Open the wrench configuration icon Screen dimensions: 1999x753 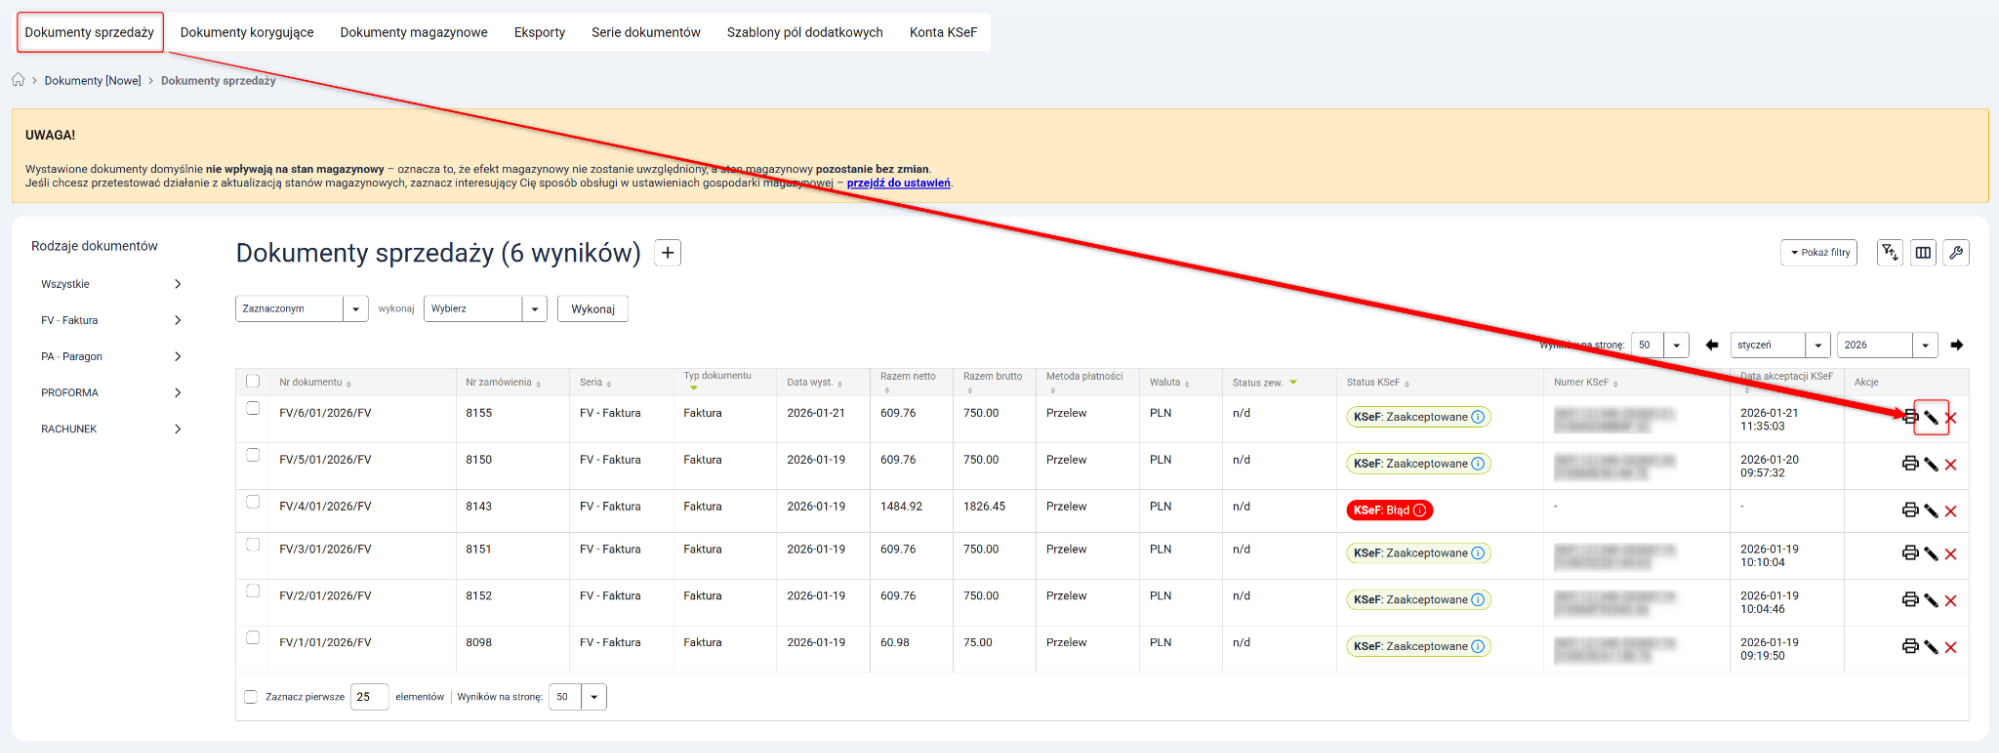[x=1956, y=253]
